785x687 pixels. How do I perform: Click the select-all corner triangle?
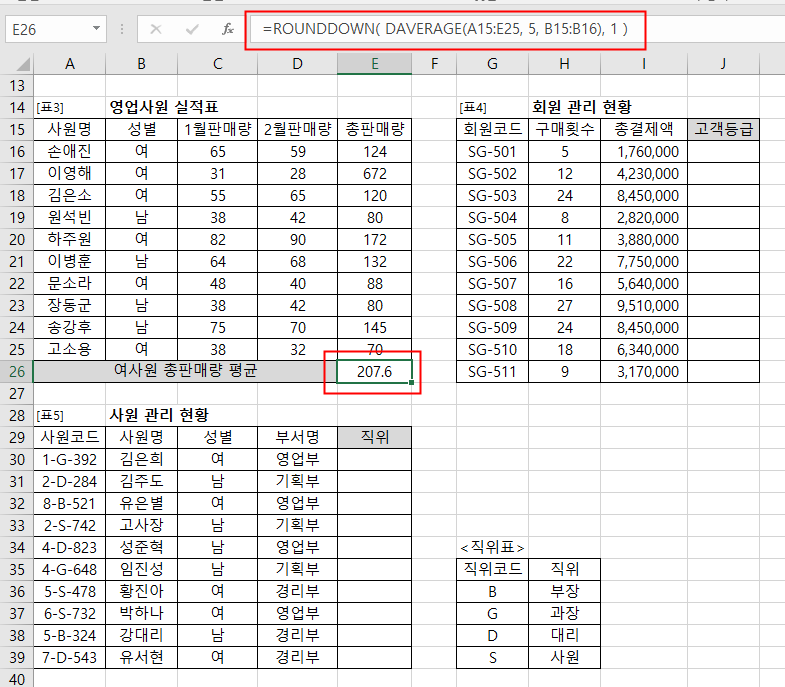click(x=23, y=64)
